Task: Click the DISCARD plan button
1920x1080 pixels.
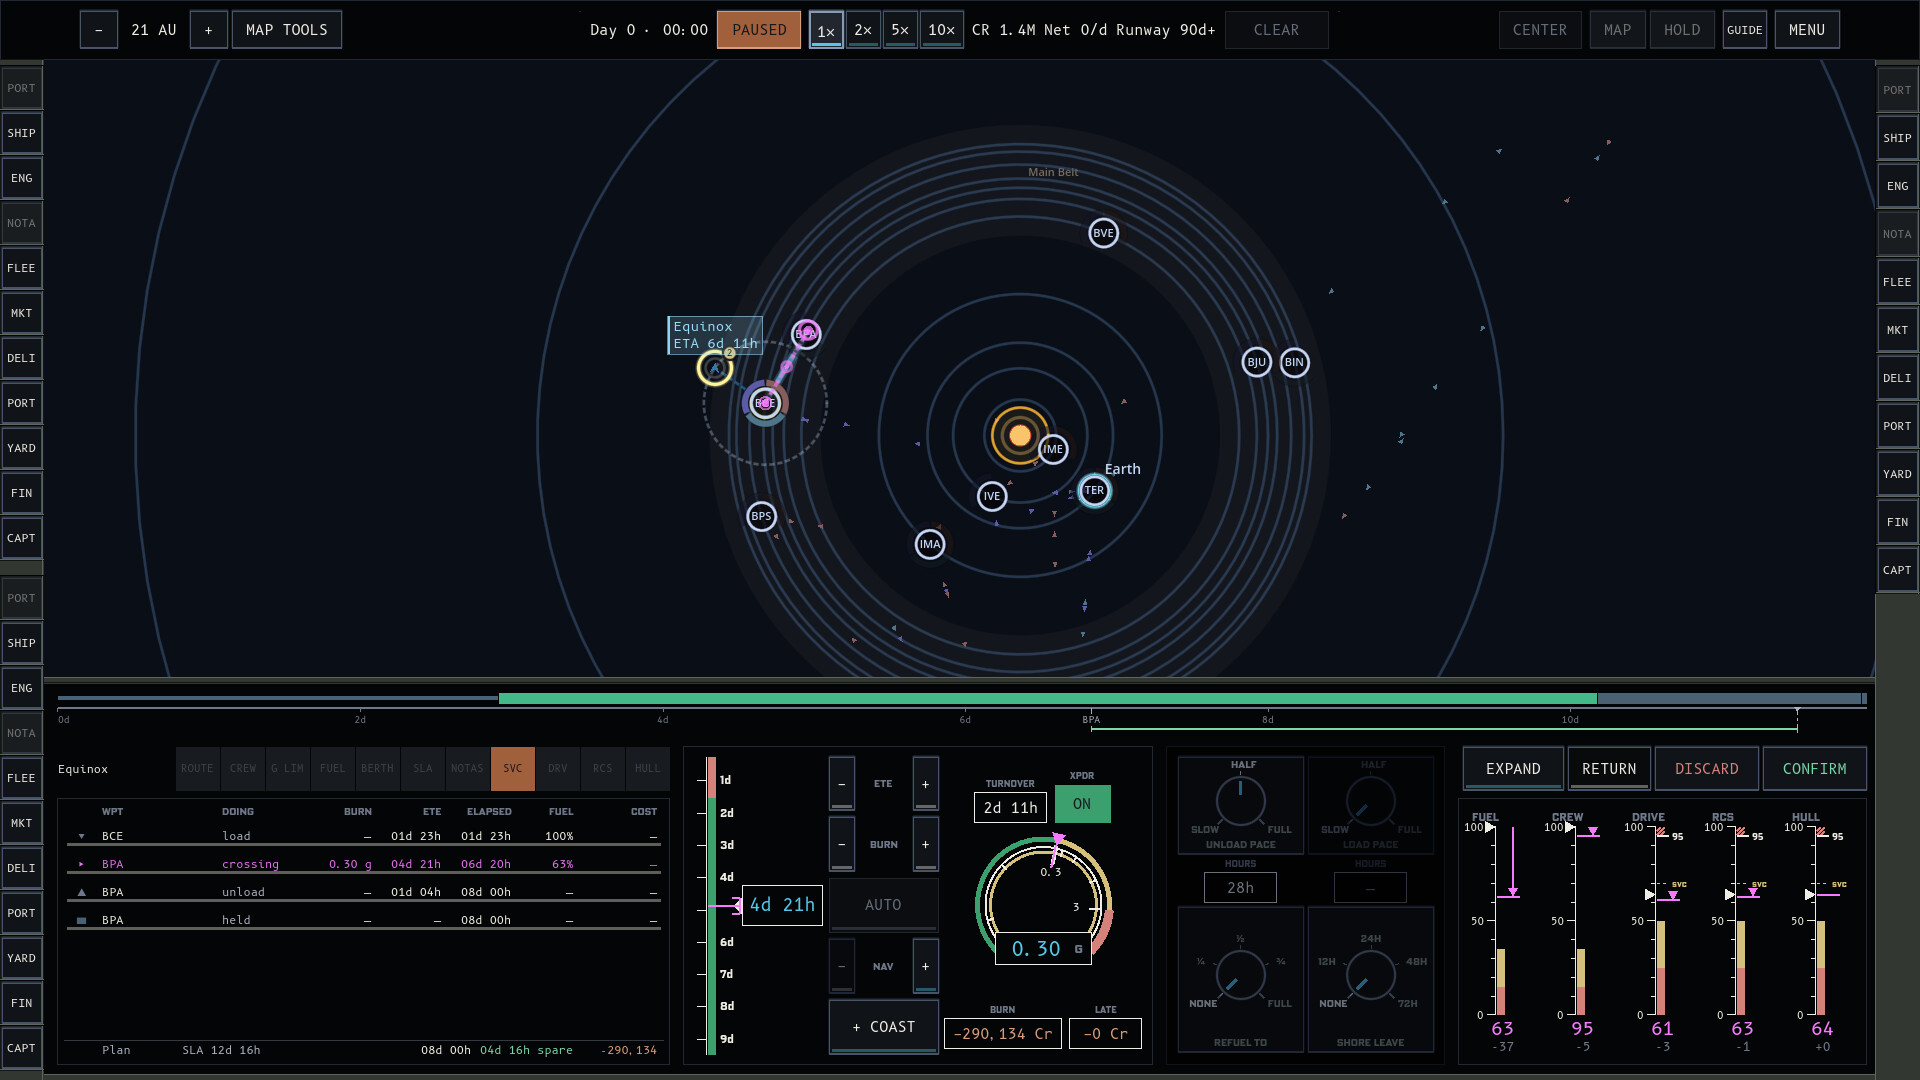Action: coord(1707,769)
